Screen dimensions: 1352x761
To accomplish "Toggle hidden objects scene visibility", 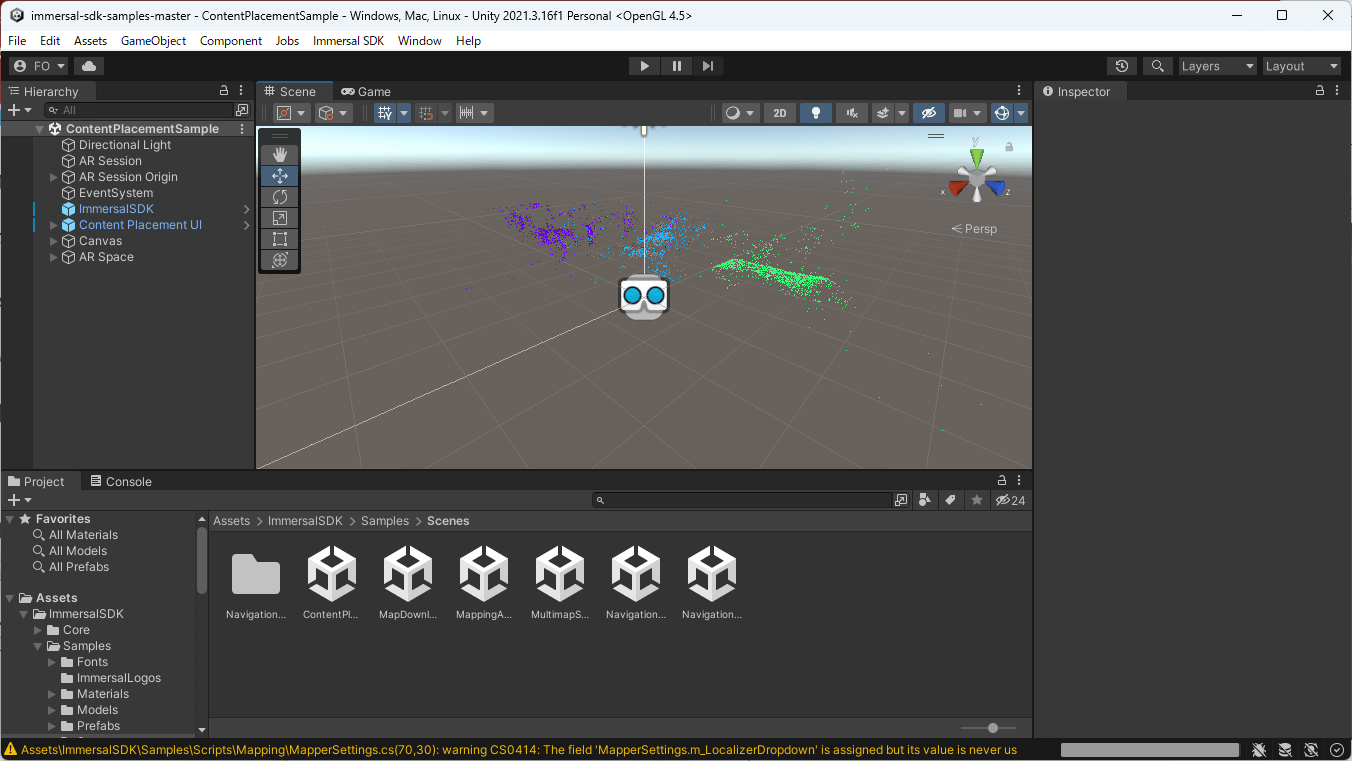I will (x=929, y=113).
